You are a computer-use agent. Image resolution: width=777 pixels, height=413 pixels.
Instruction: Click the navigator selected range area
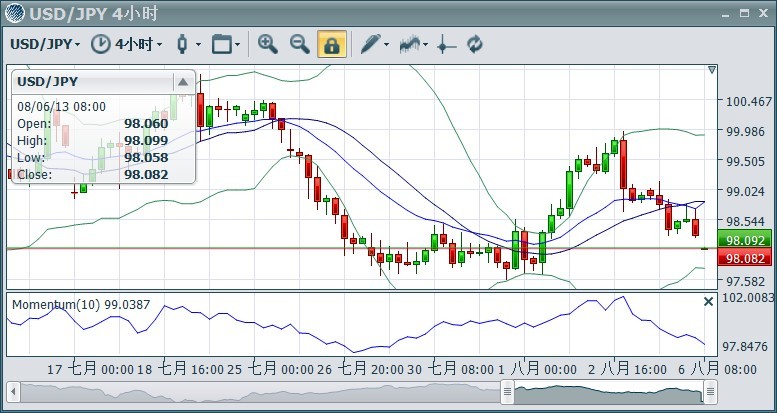click(609, 392)
